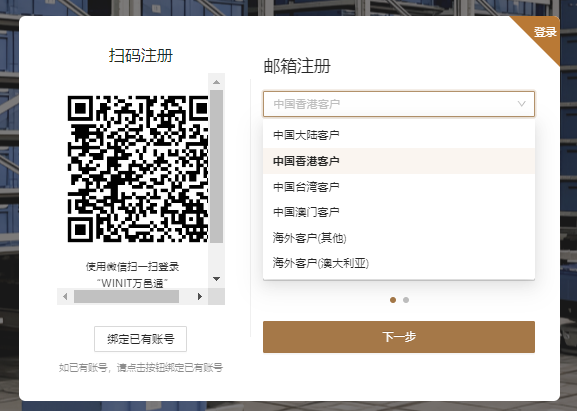
Task: Select 海外客户(其他) option
Action: pyautogui.click(x=399, y=238)
